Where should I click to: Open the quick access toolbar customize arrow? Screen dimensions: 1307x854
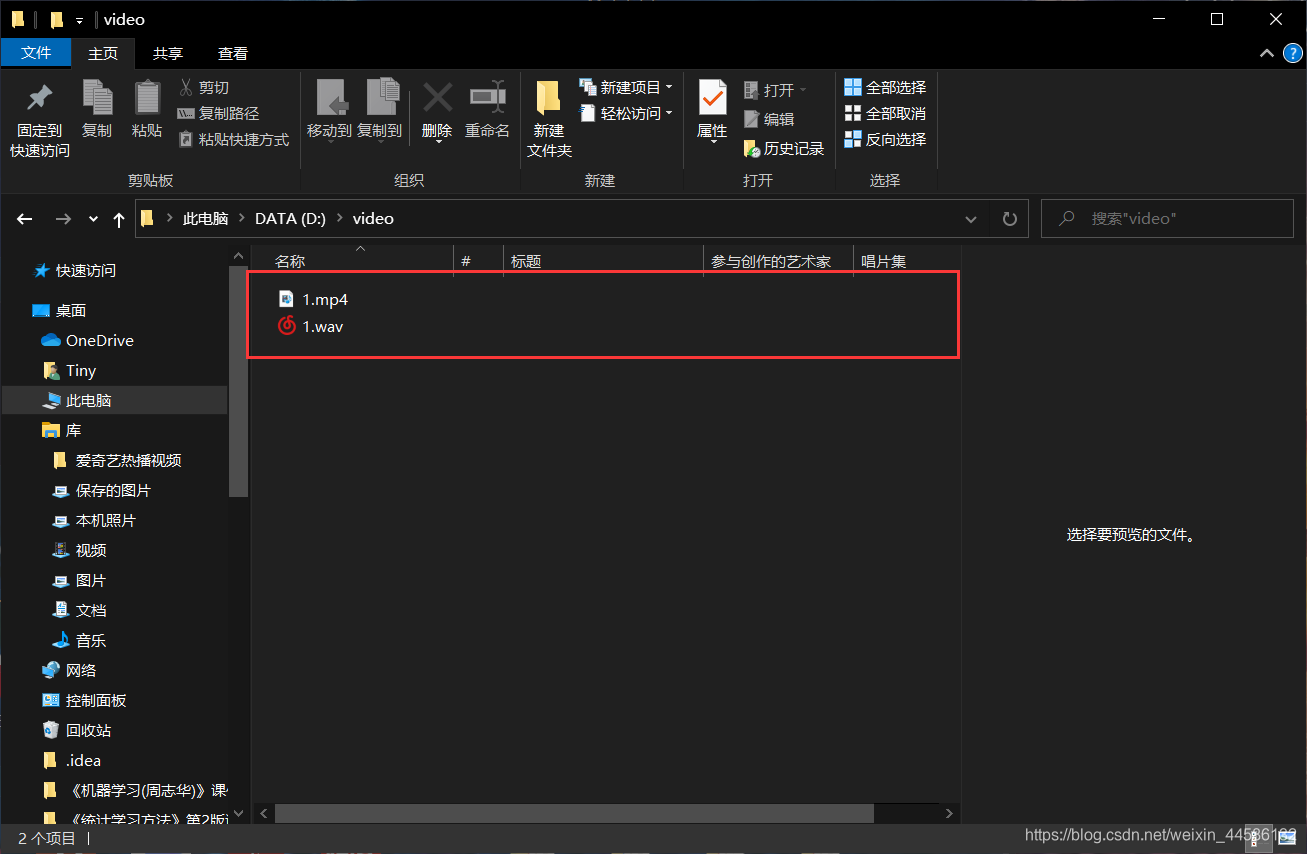tap(79, 20)
